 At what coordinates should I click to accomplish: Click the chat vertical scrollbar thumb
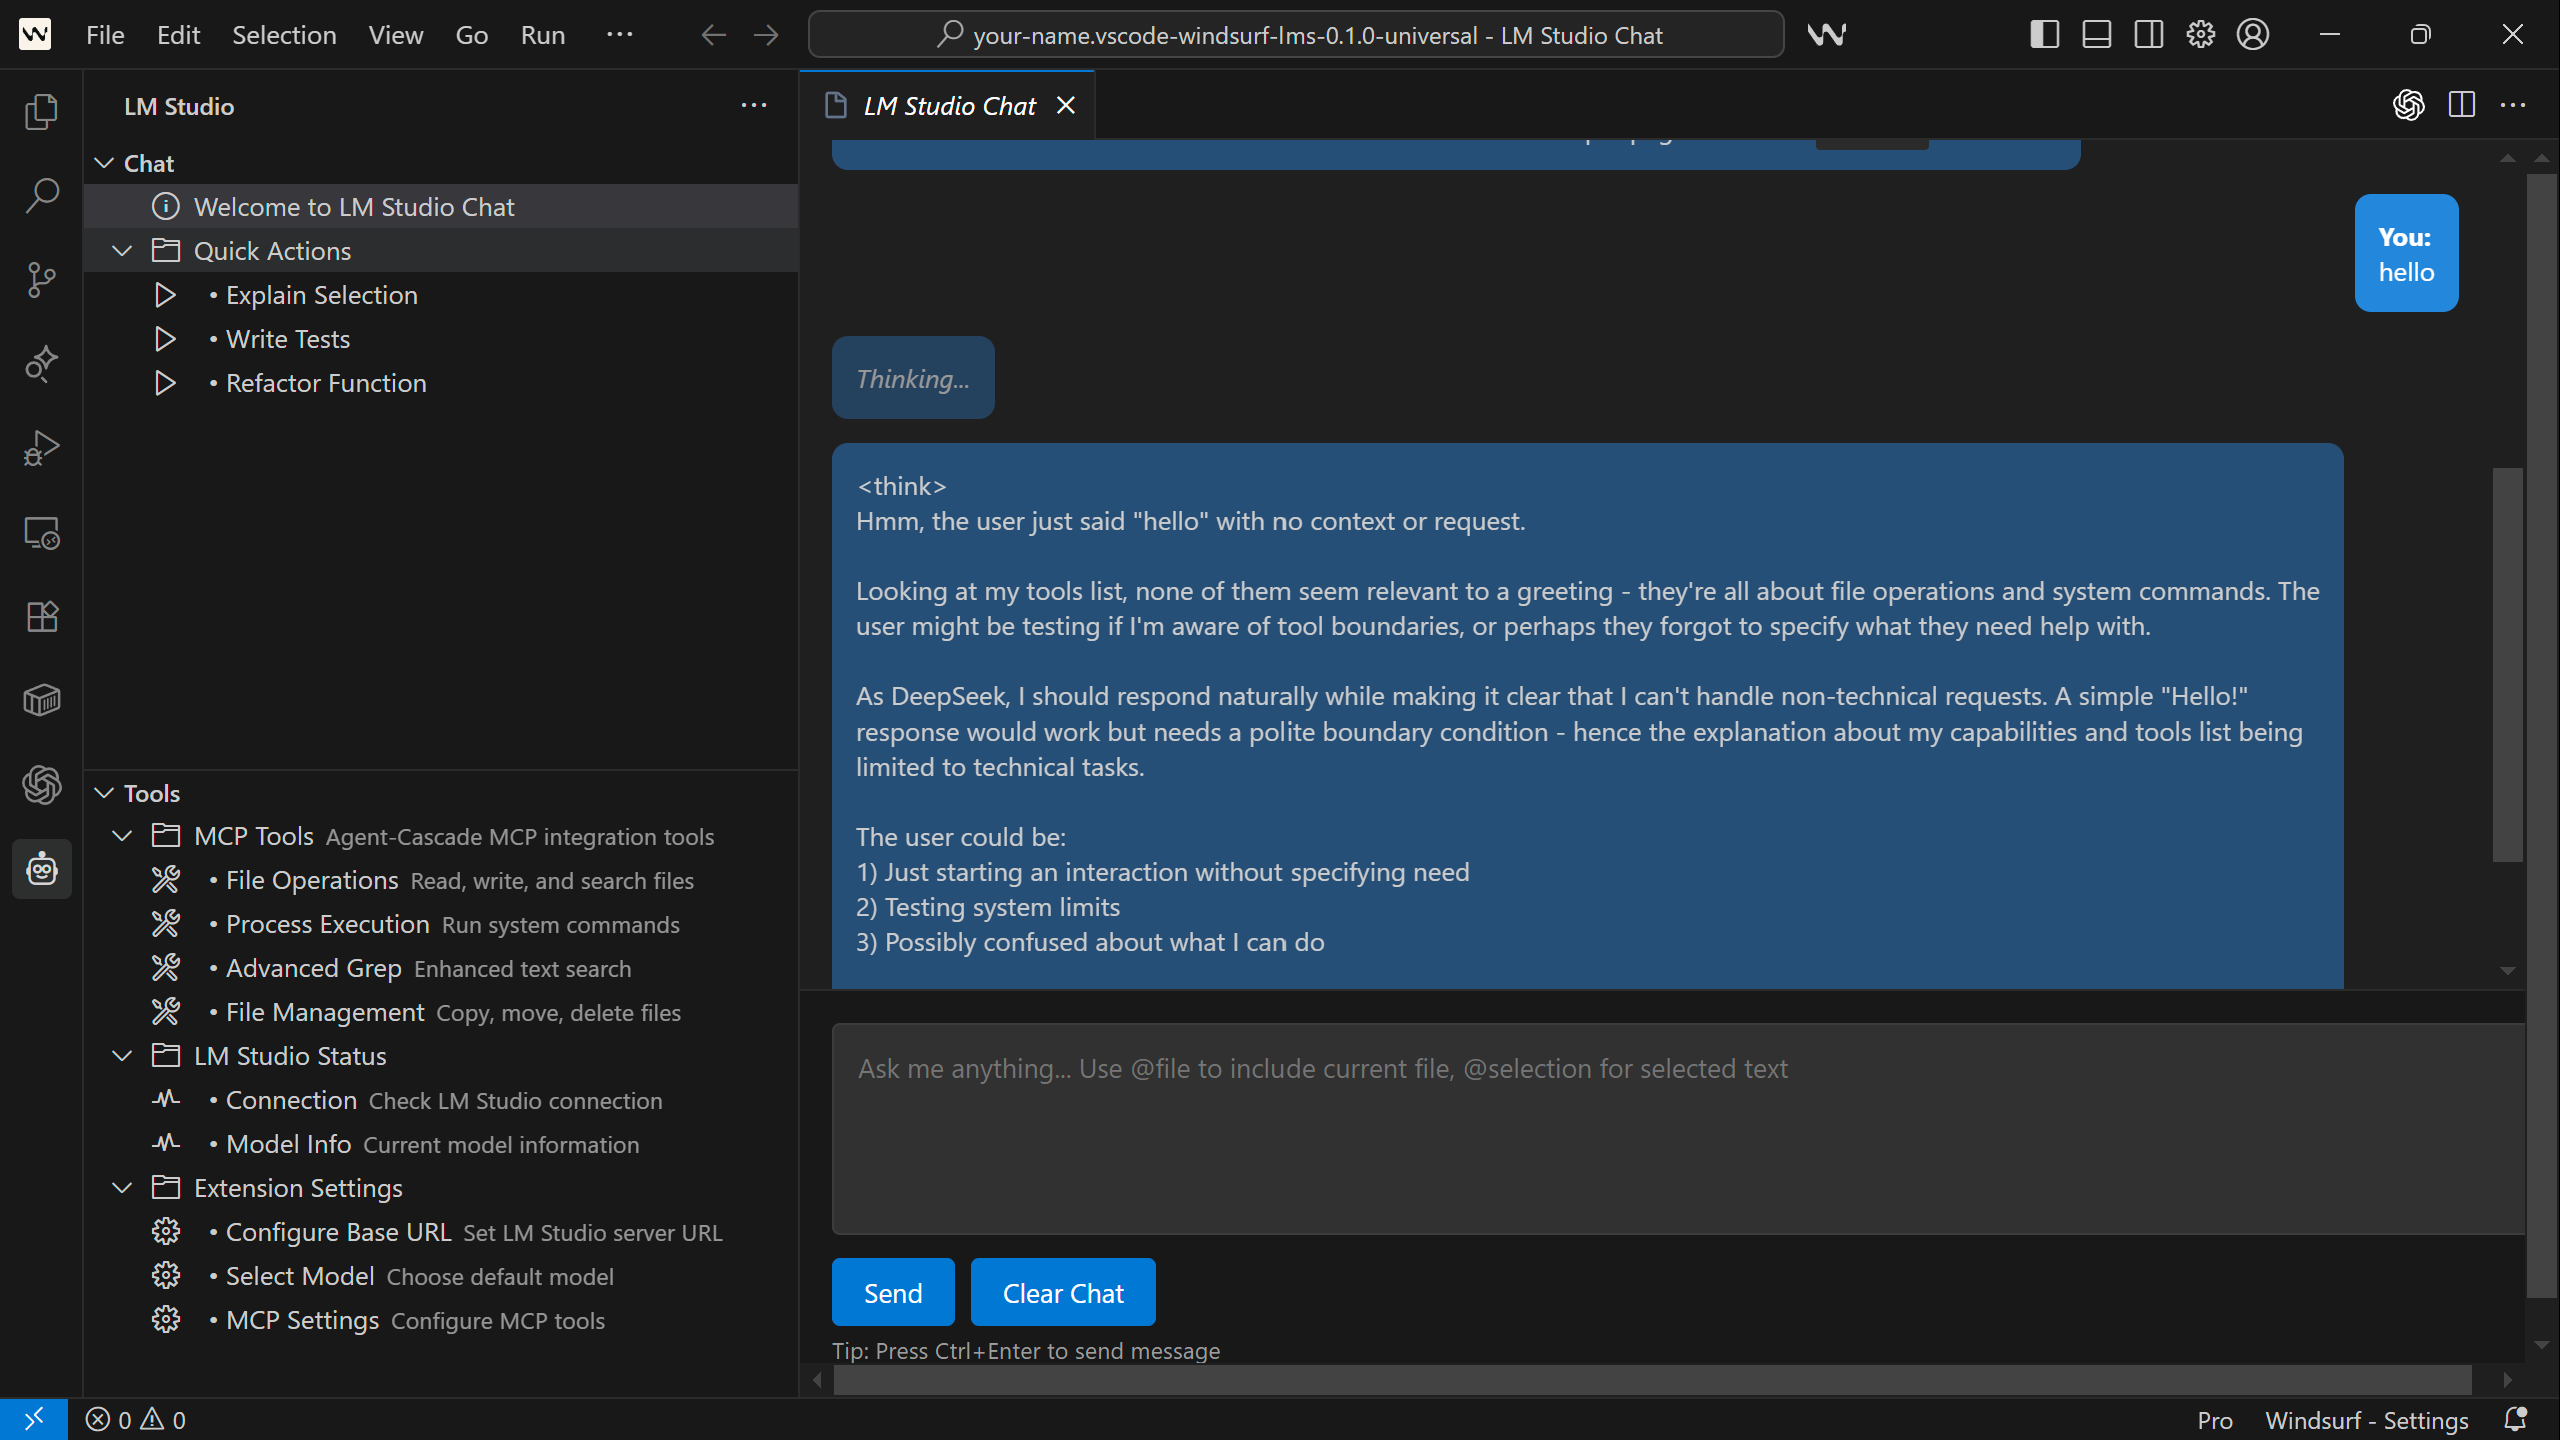click(2507, 664)
